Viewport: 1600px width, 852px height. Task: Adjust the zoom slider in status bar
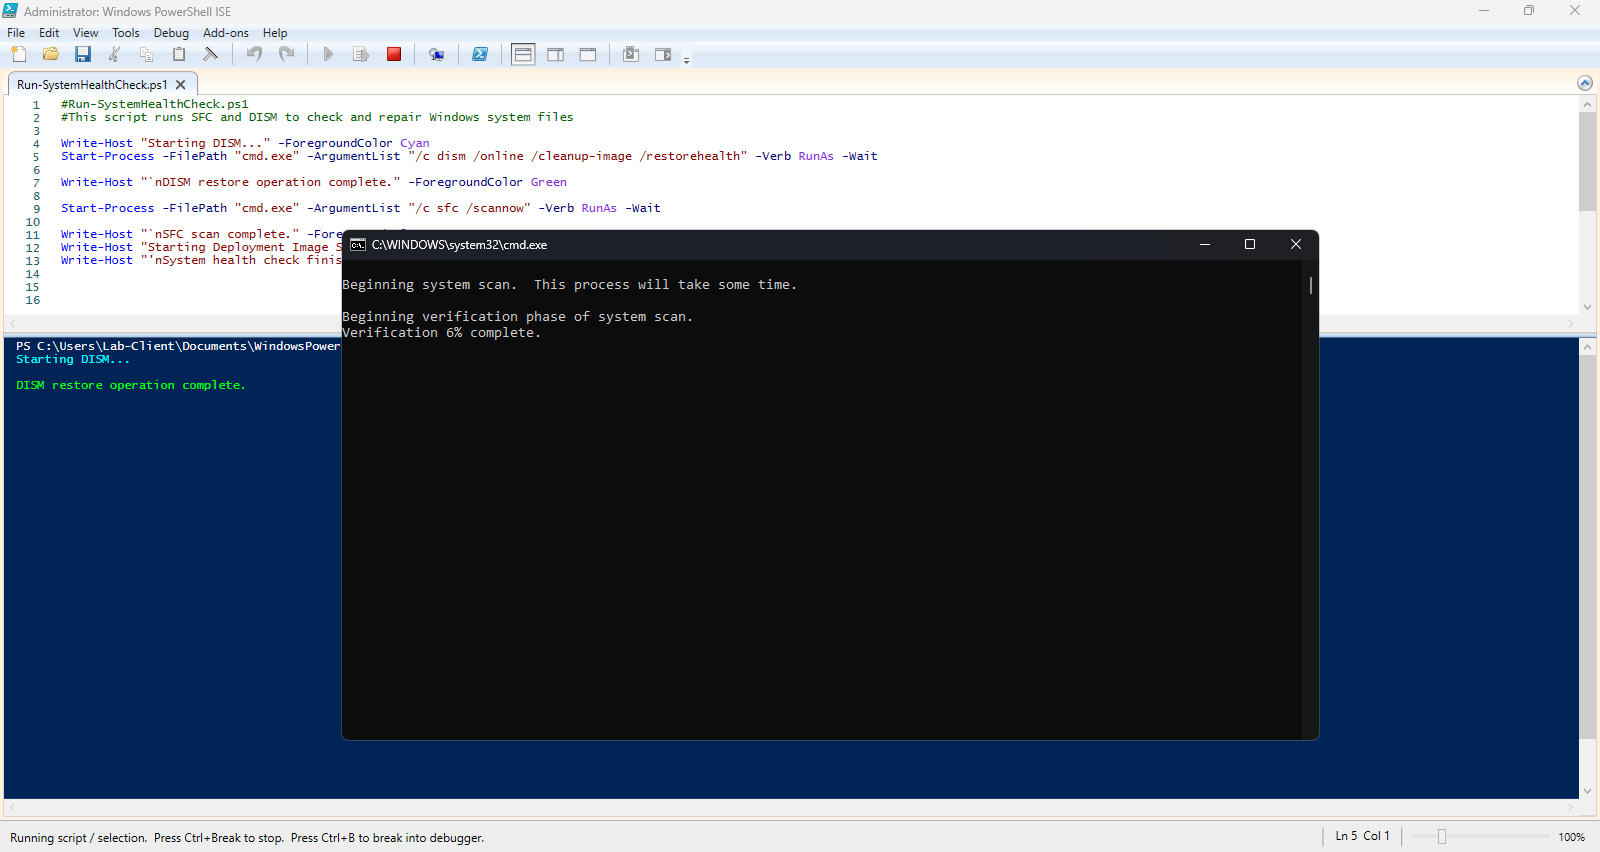tap(1441, 837)
